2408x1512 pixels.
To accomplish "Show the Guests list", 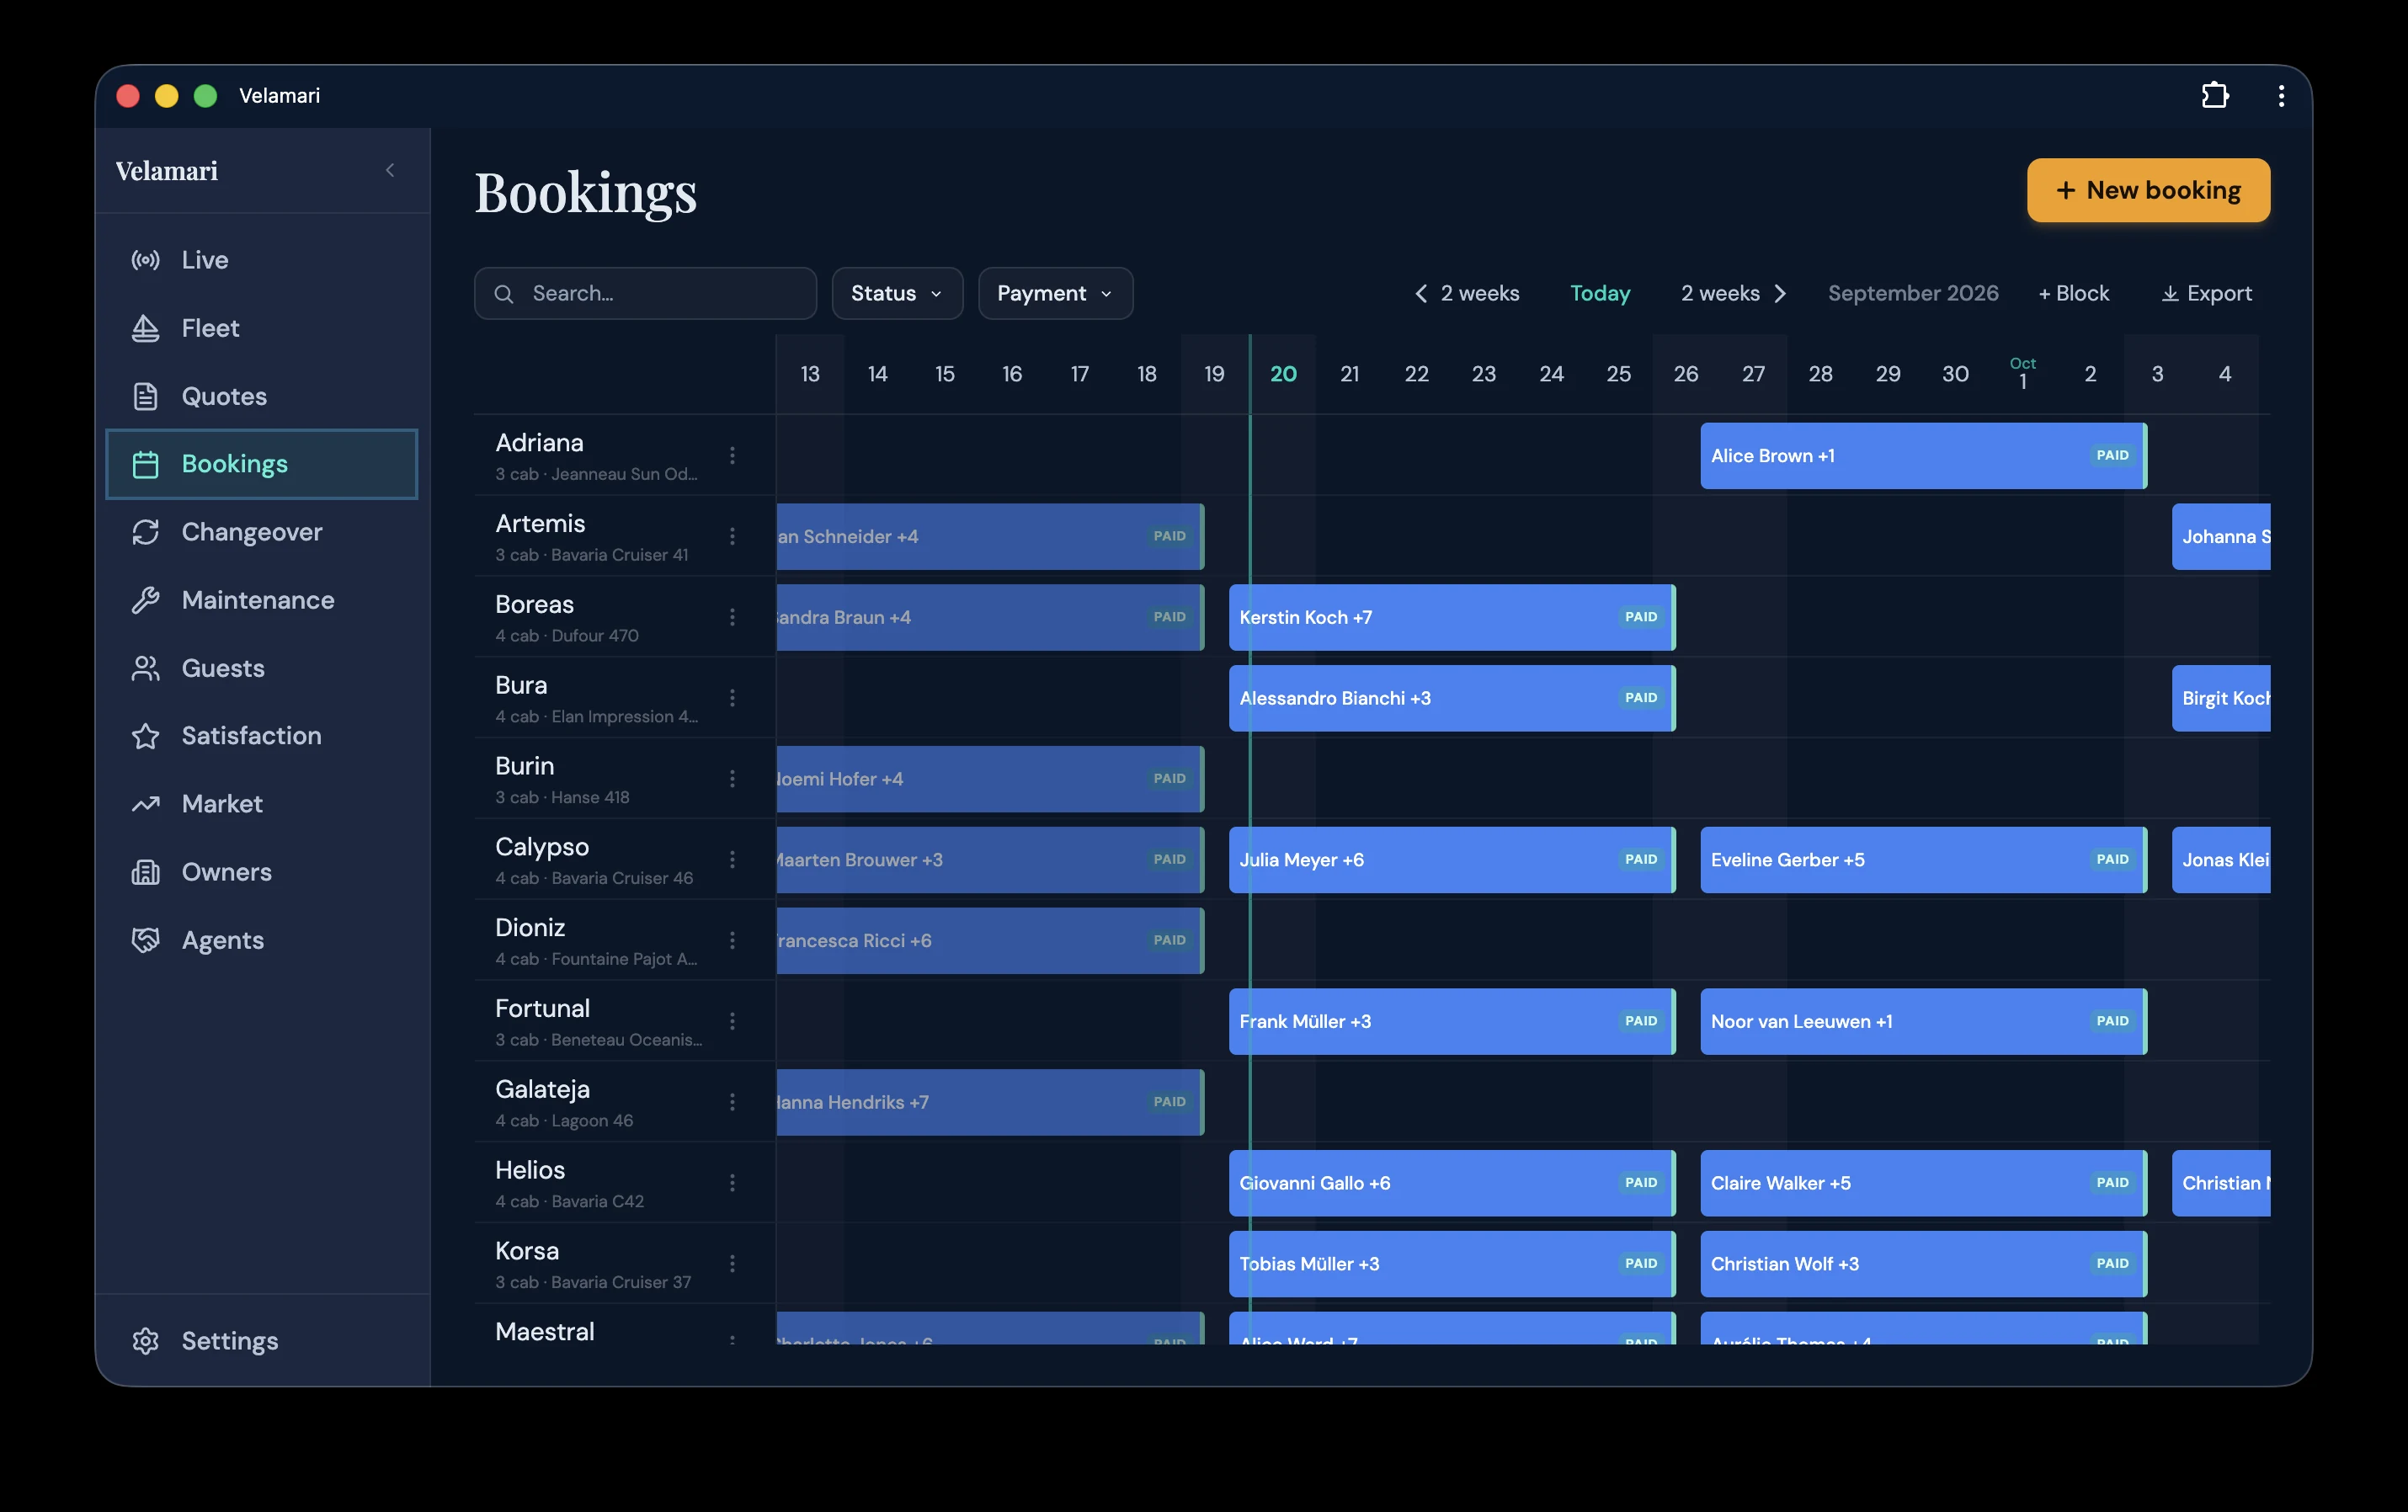I will tap(261, 668).
